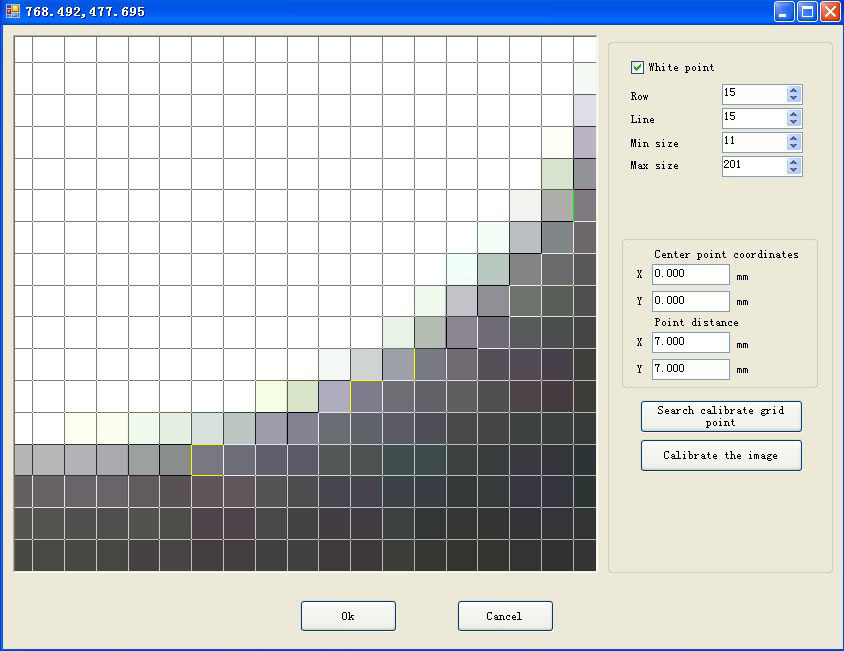Close the calibration window

tap(831, 12)
